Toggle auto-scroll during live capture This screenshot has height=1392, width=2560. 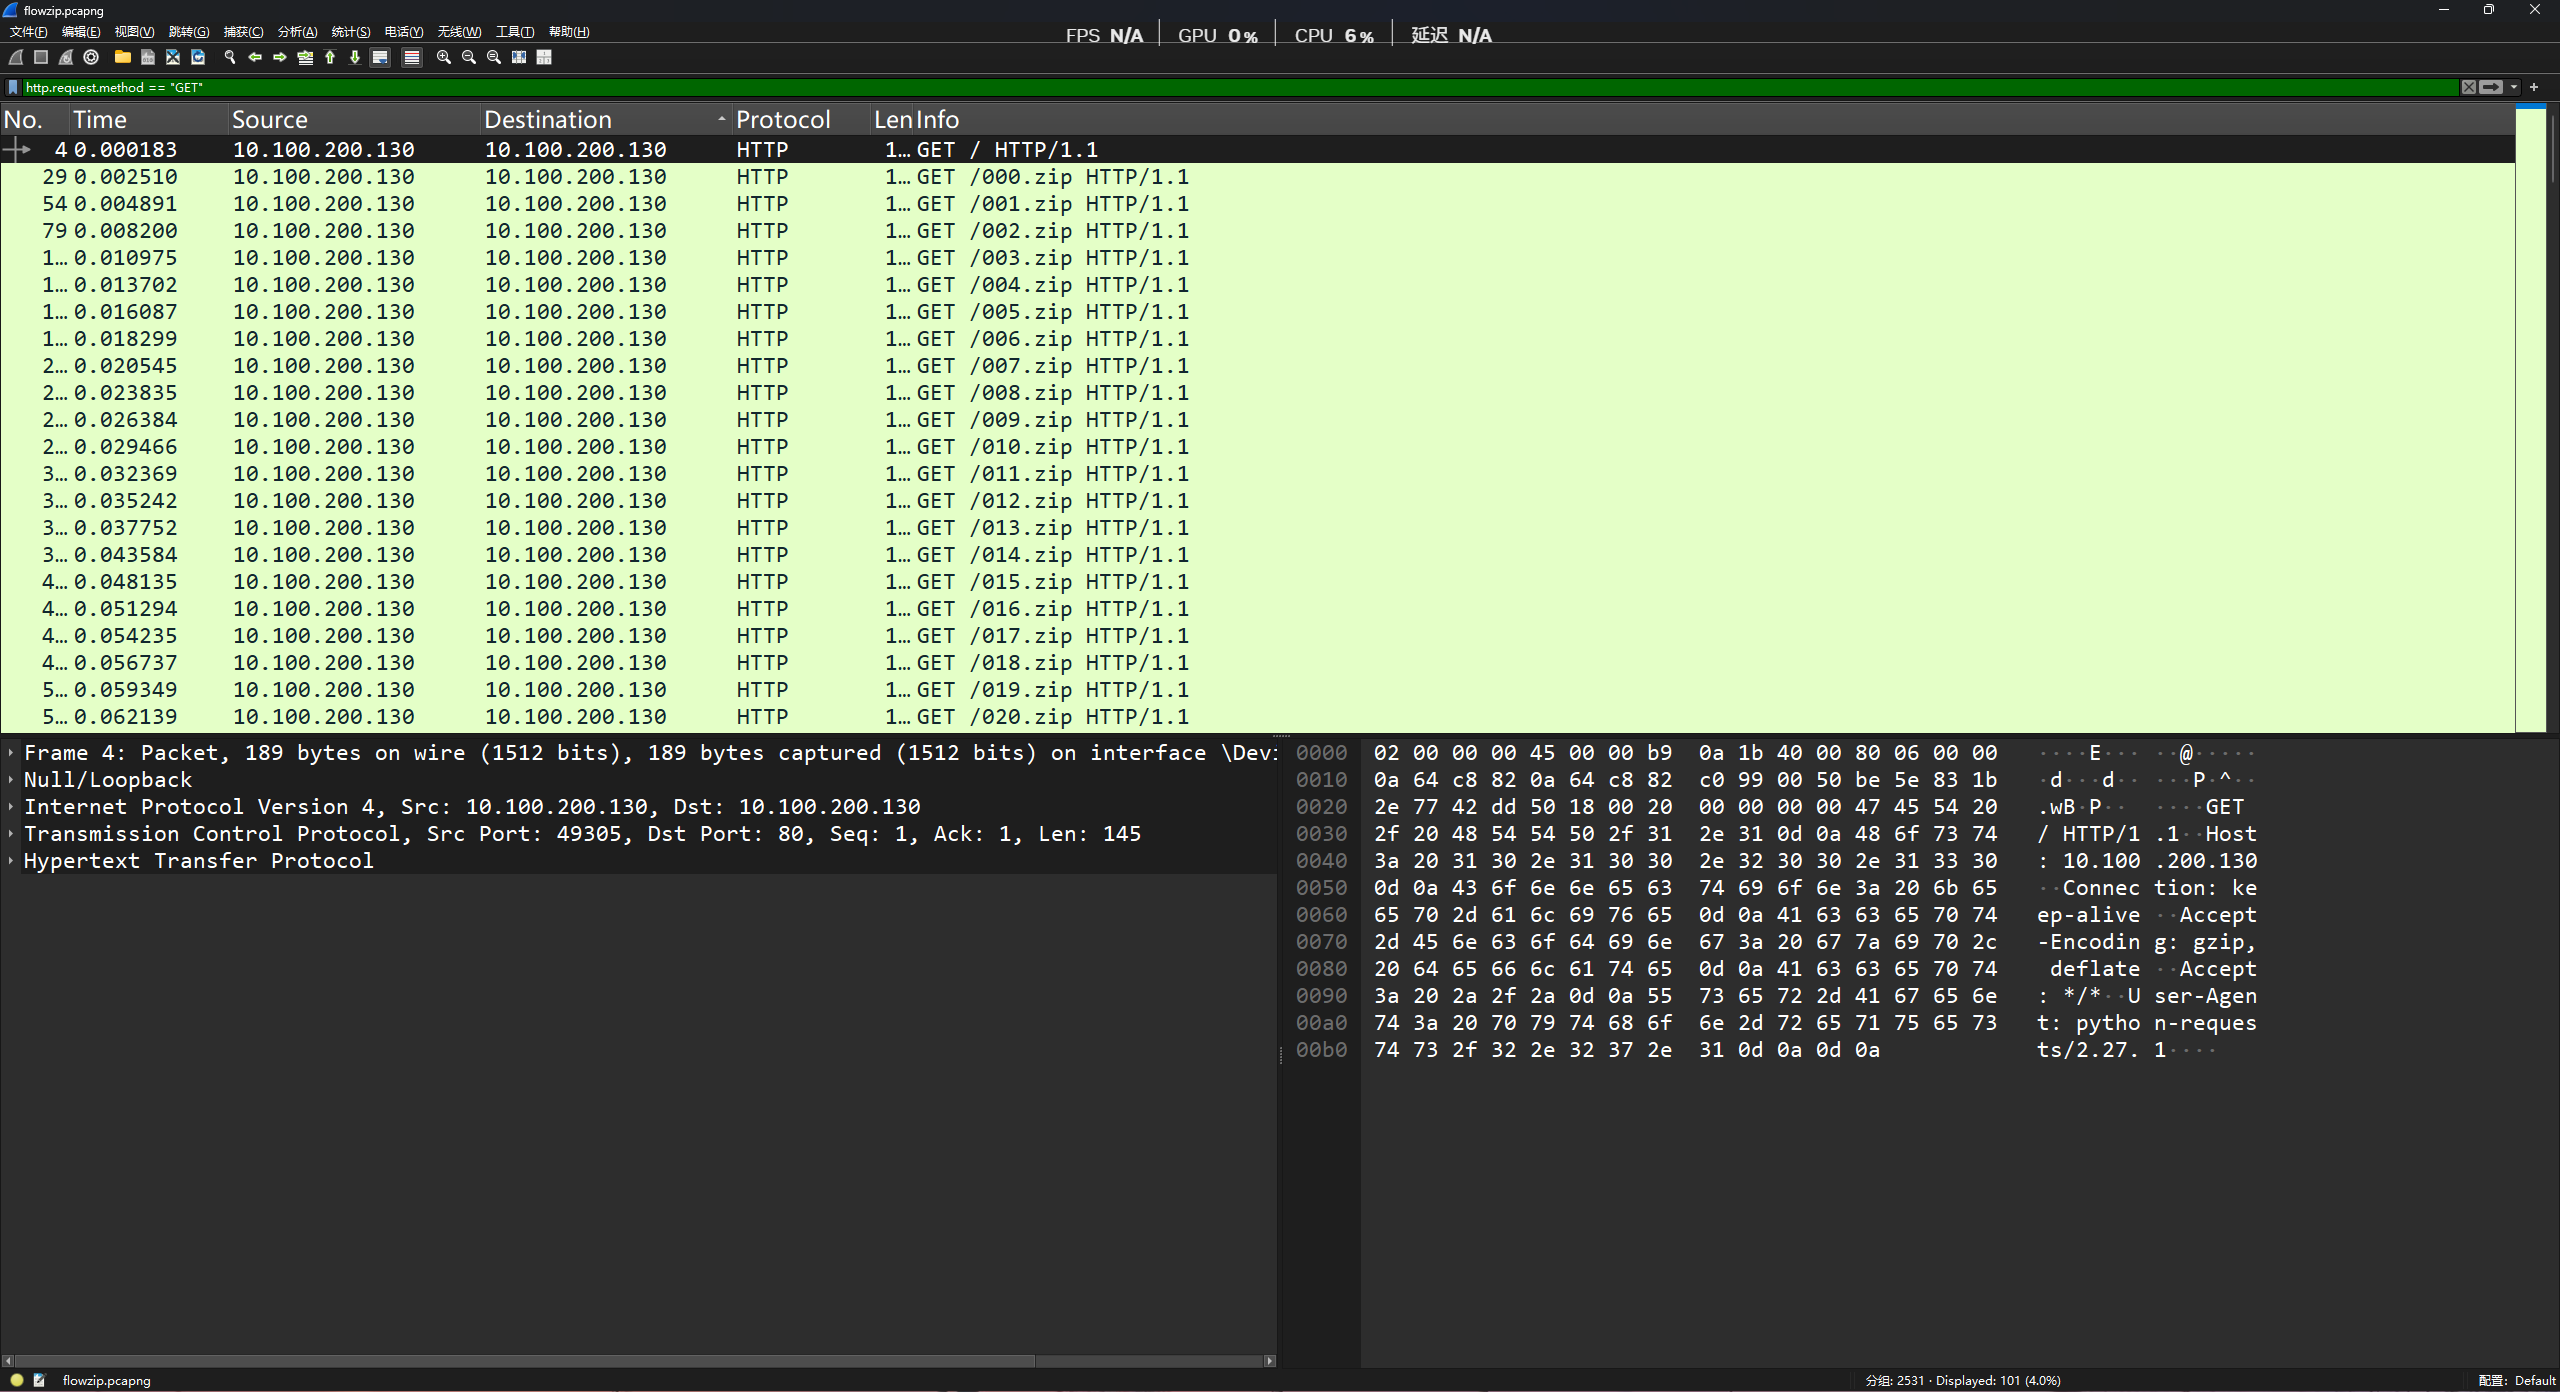tap(380, 57)
